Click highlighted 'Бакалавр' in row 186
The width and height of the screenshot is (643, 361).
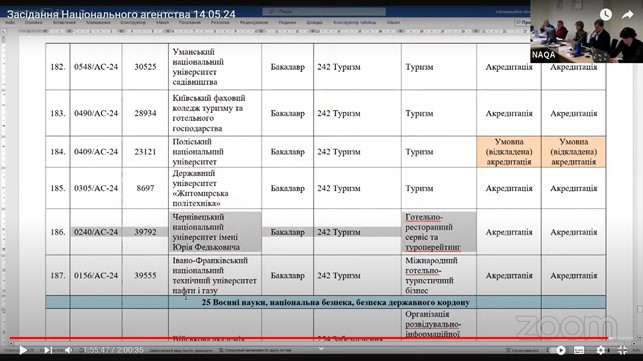[287, 232]
